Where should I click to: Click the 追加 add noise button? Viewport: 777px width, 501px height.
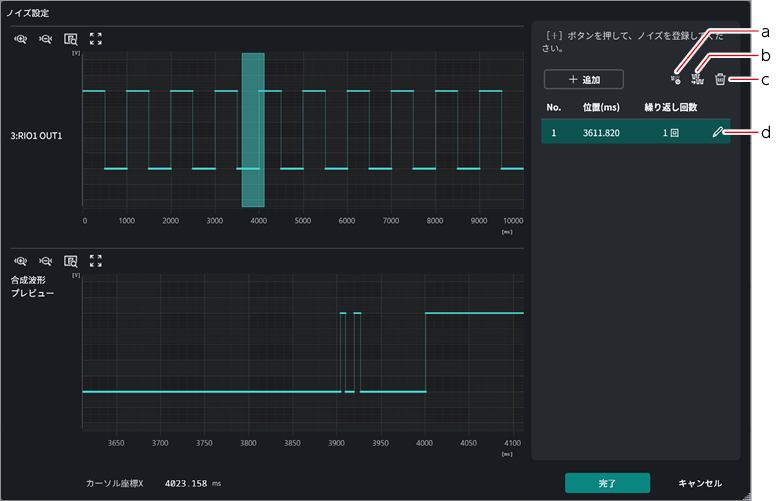pyautogui.click(x=584, y=79)
